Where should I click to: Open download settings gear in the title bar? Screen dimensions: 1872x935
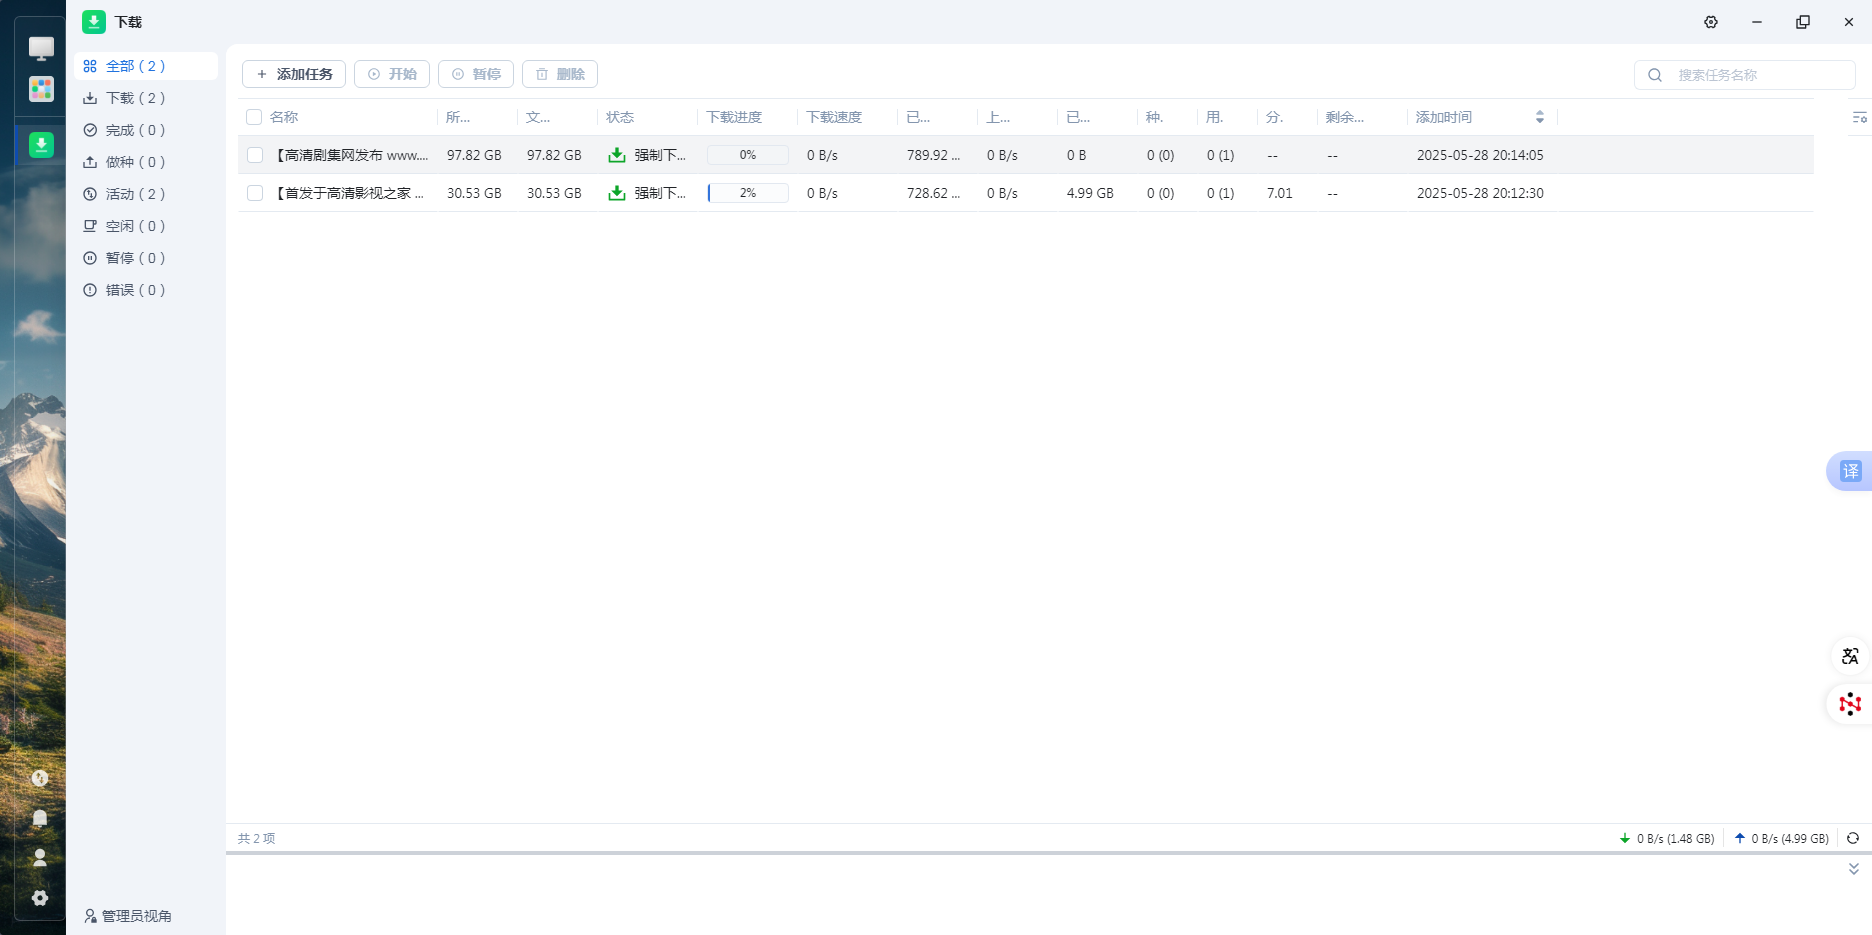tap(1711, 22)
